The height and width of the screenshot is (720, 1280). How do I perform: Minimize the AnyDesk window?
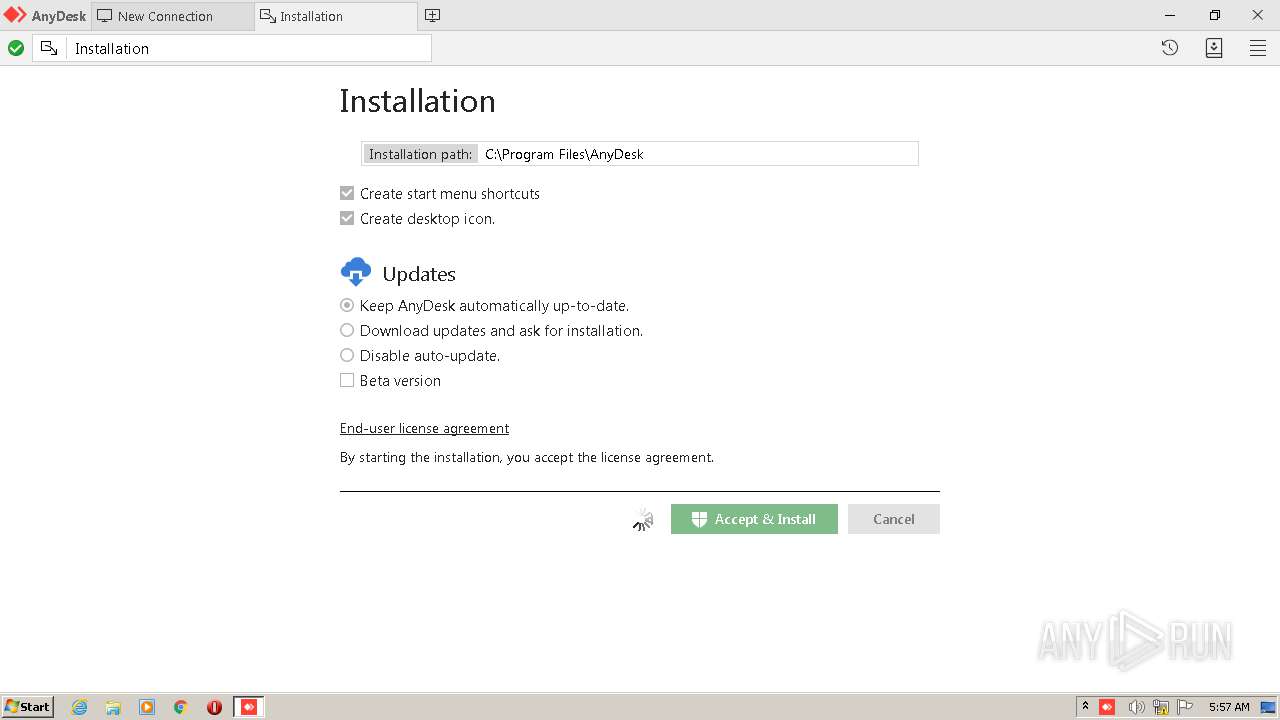click(1170, 15)
